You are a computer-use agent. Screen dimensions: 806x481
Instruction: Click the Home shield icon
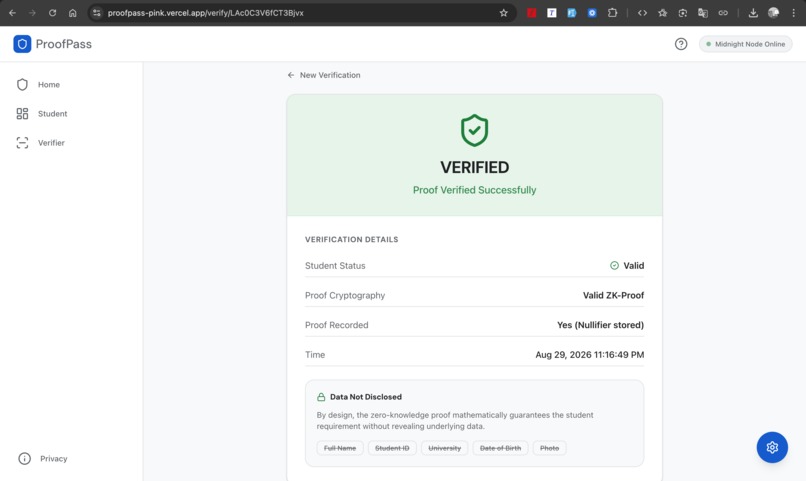tap(22, 84)
